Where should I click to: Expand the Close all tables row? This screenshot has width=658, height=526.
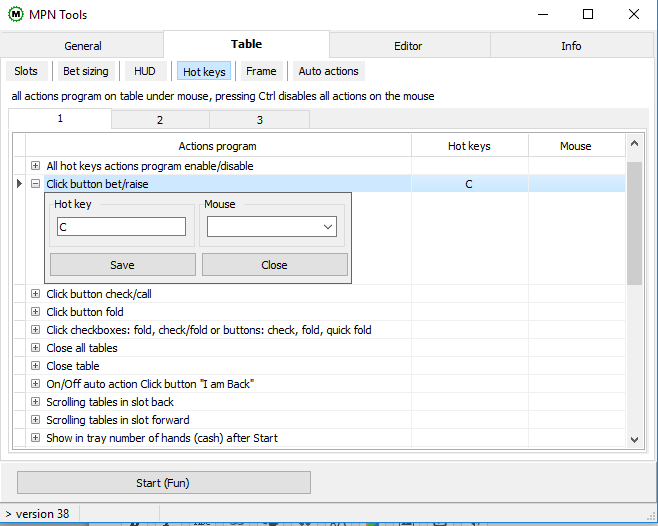point(36,348)
